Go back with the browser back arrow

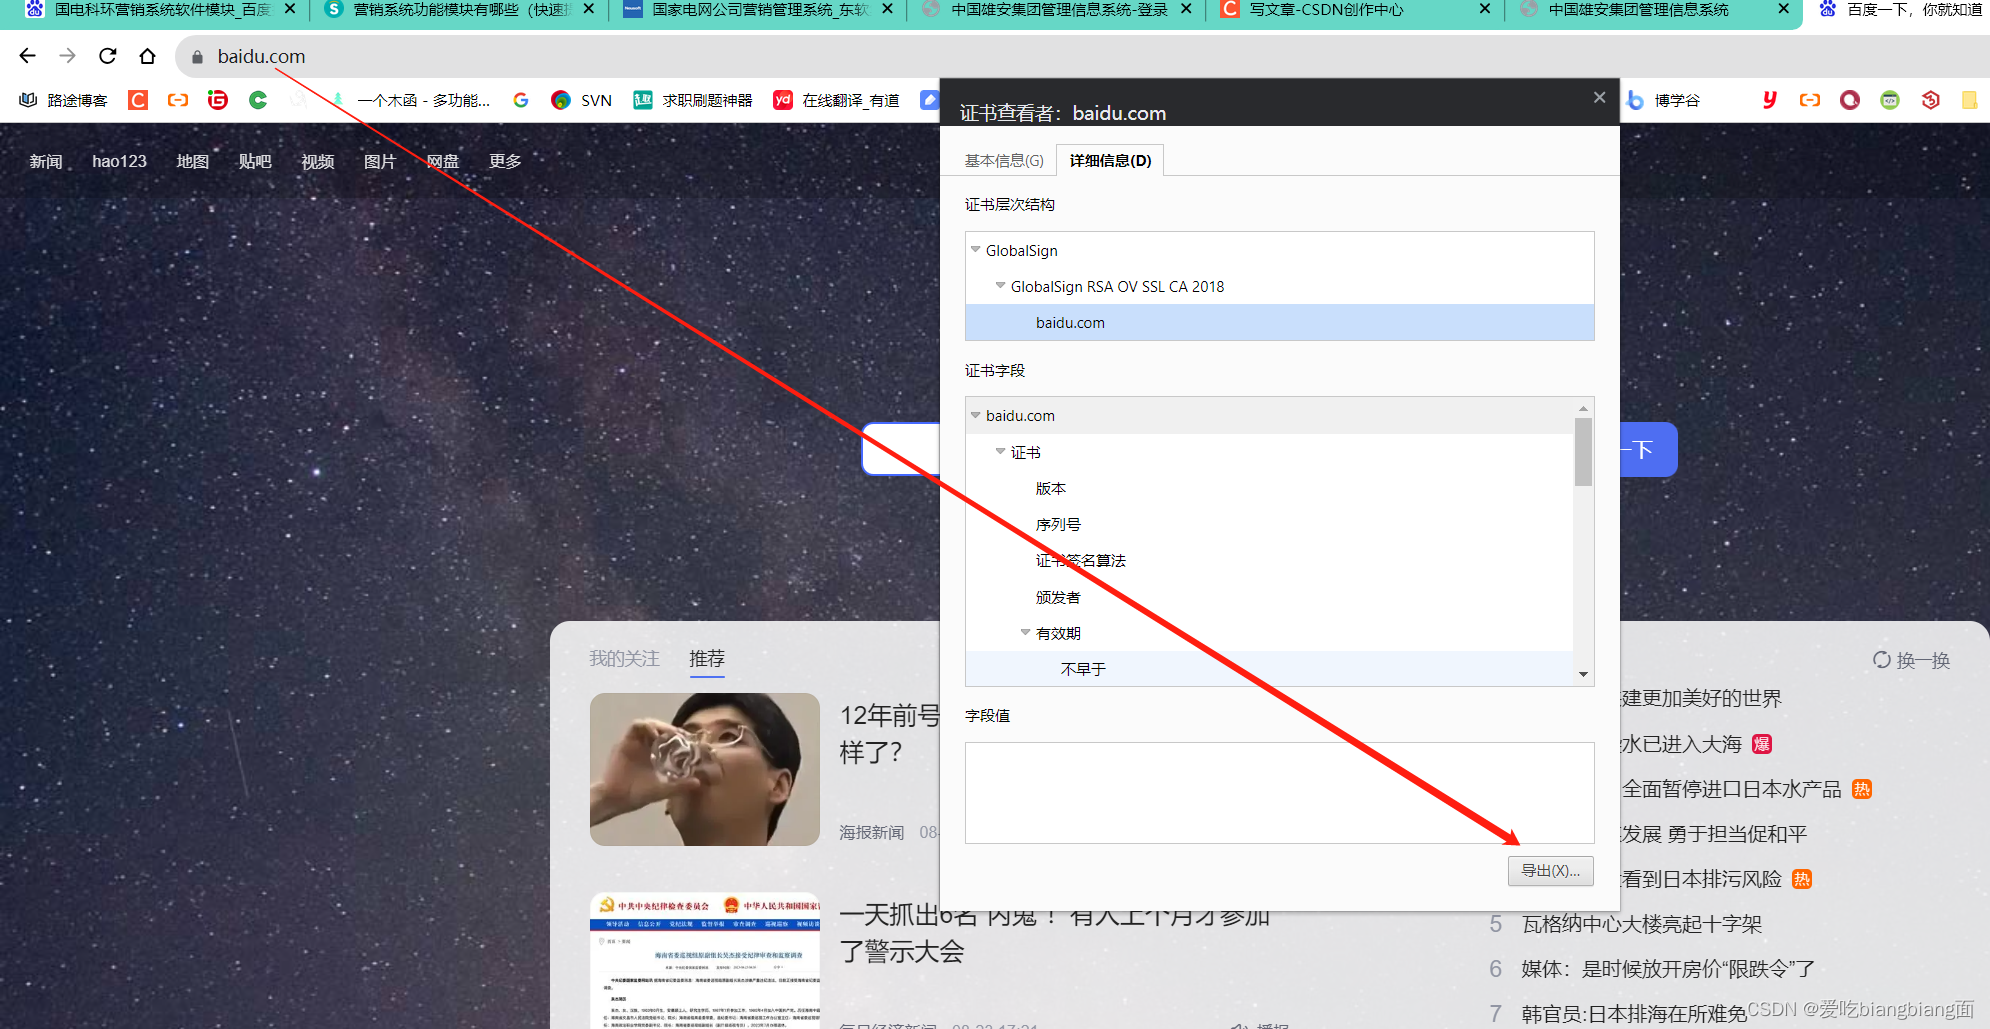pyautogui.click(x=28, y=56)
